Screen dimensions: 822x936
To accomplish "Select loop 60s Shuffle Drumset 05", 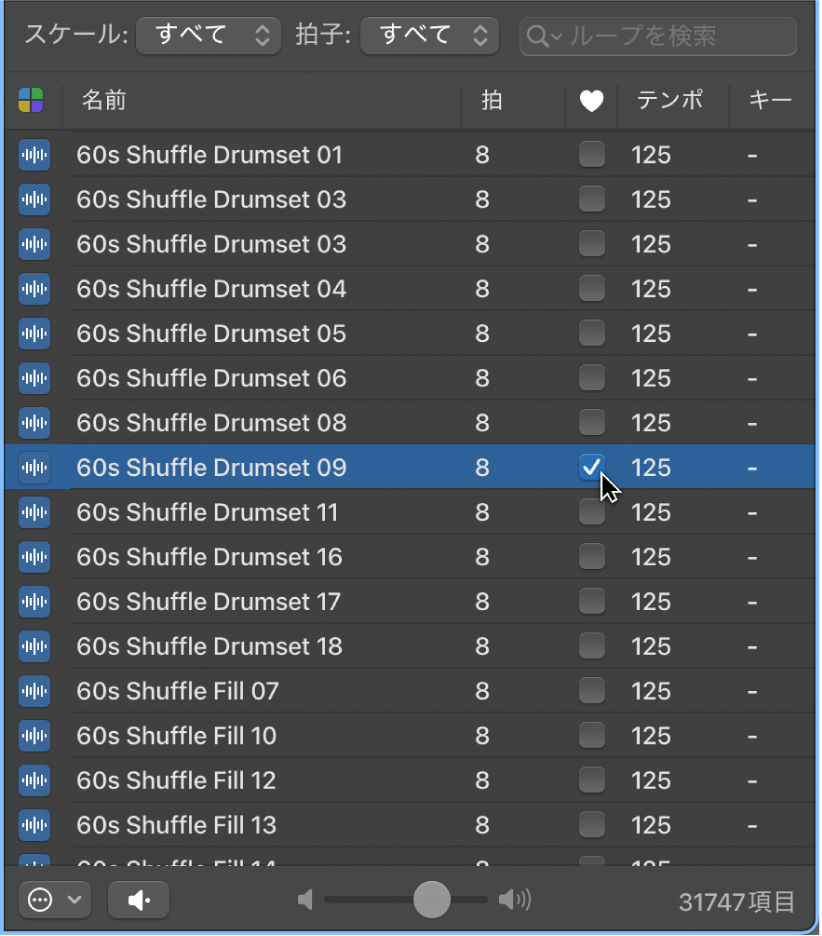I will click(211, 334).
